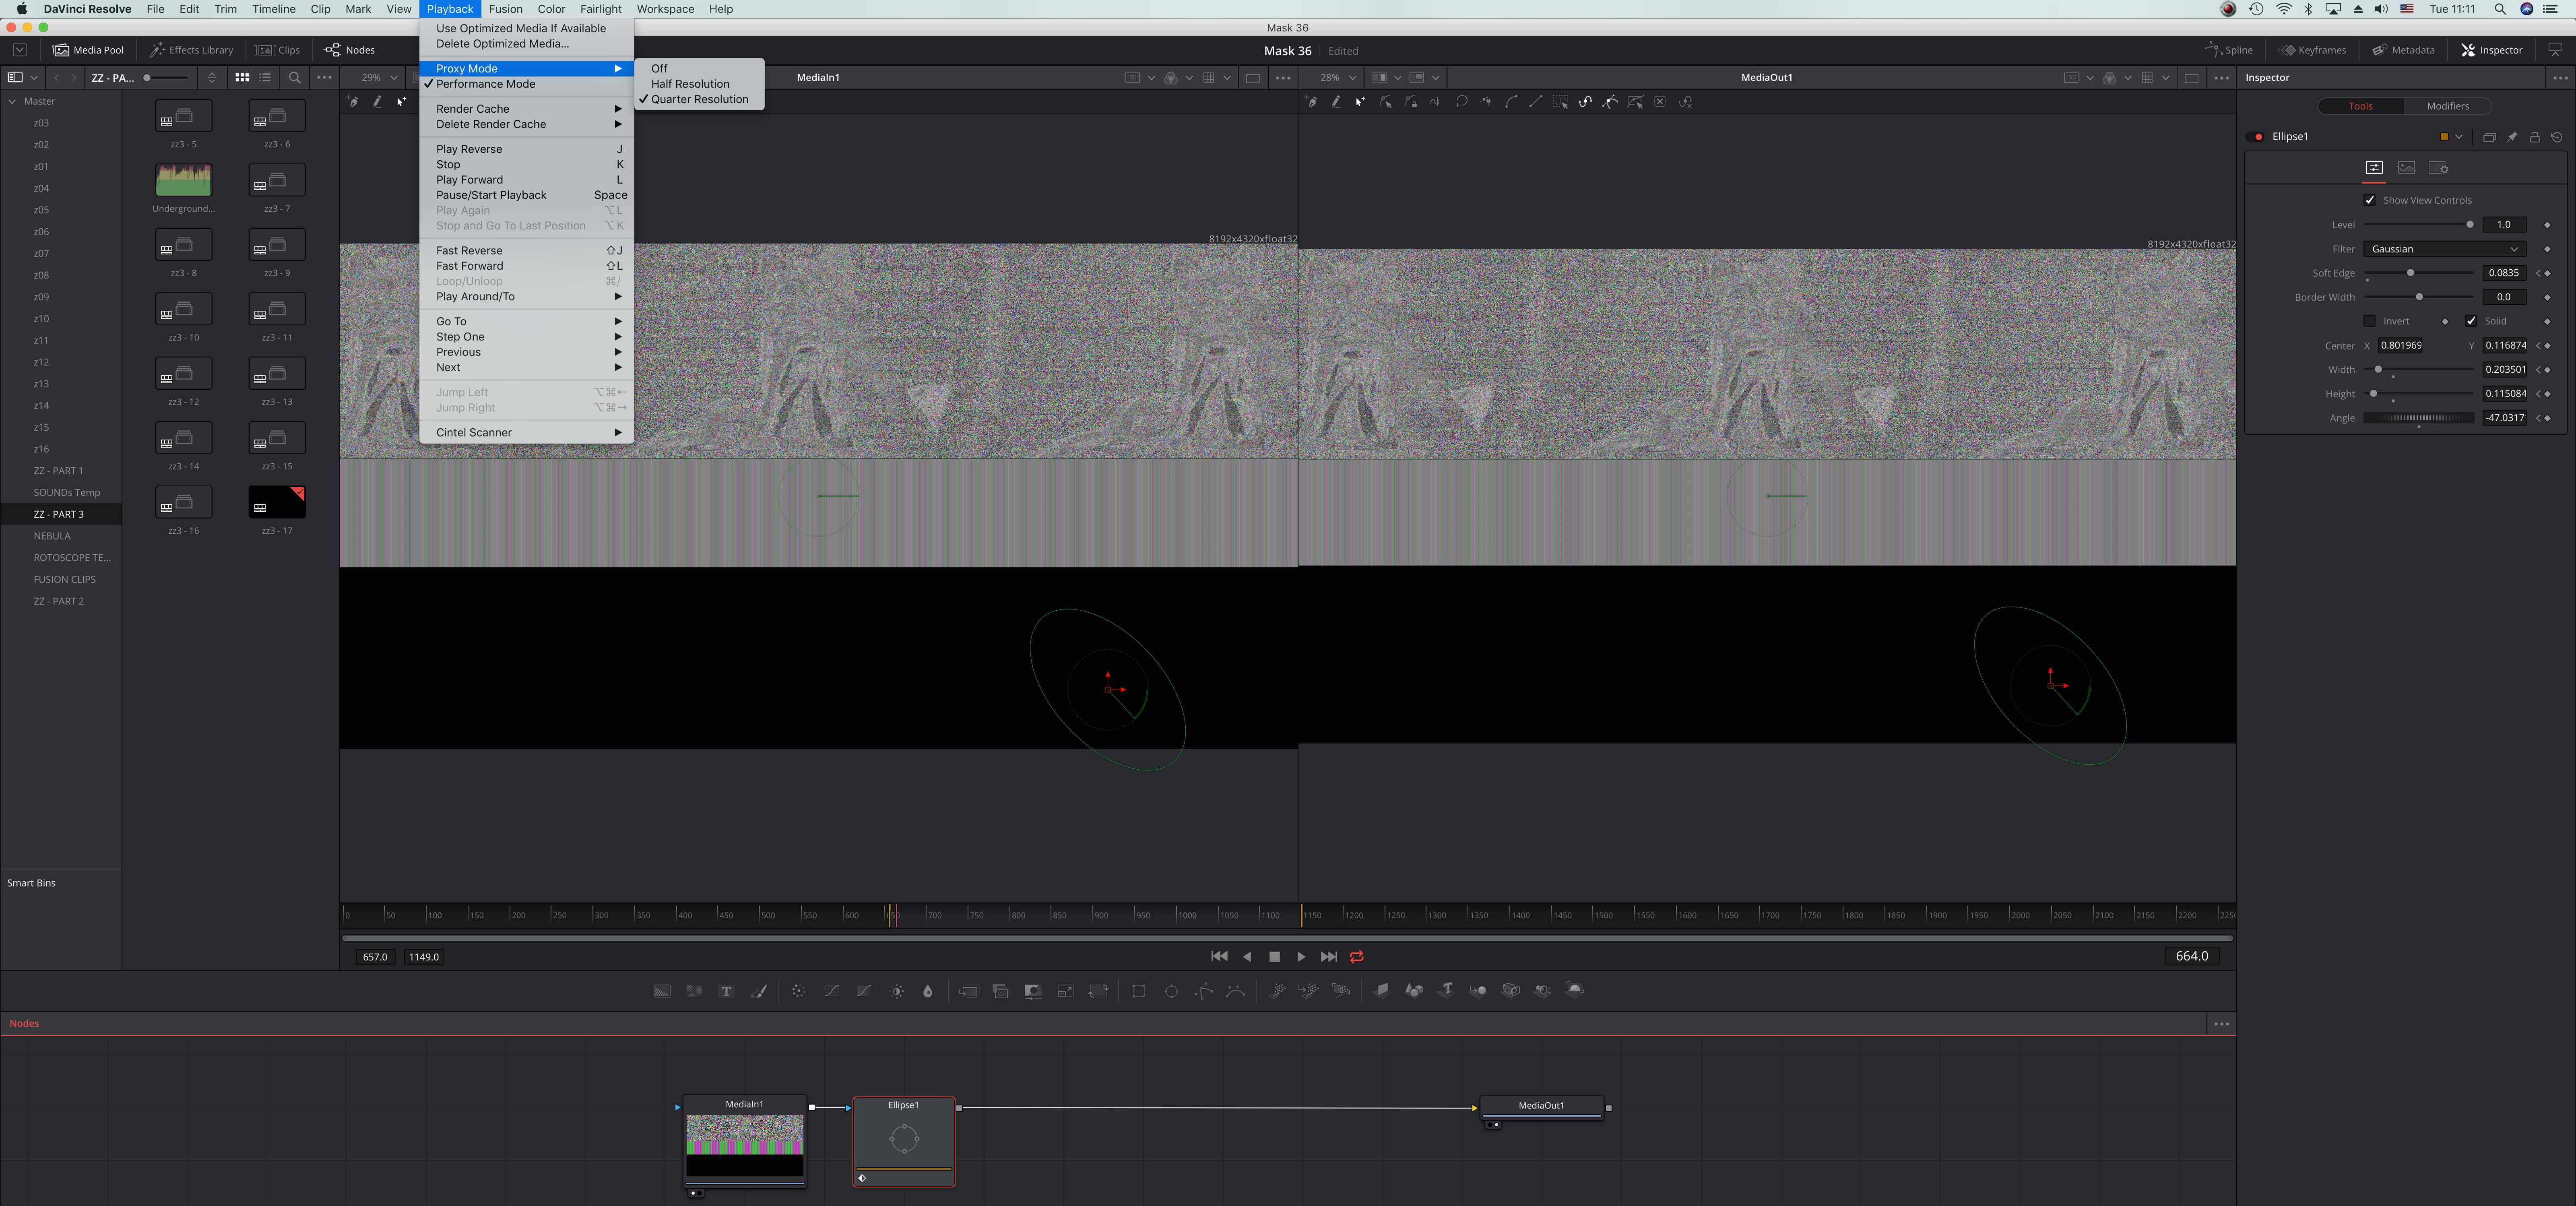Screen dimensions: 2576x1206
Task: Add a Resize node from the toolbar
Action: (1065, 991)
